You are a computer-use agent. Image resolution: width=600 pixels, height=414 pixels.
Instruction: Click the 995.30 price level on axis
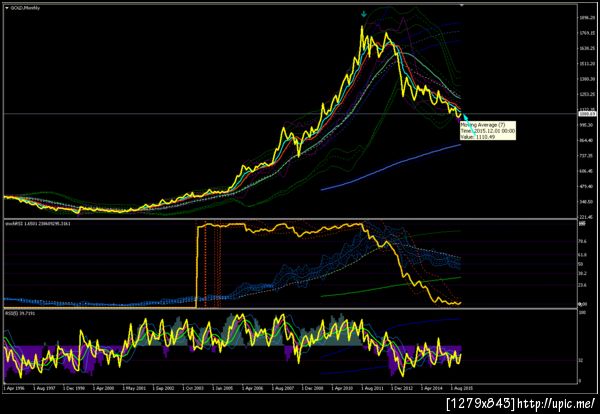point(586,125)
